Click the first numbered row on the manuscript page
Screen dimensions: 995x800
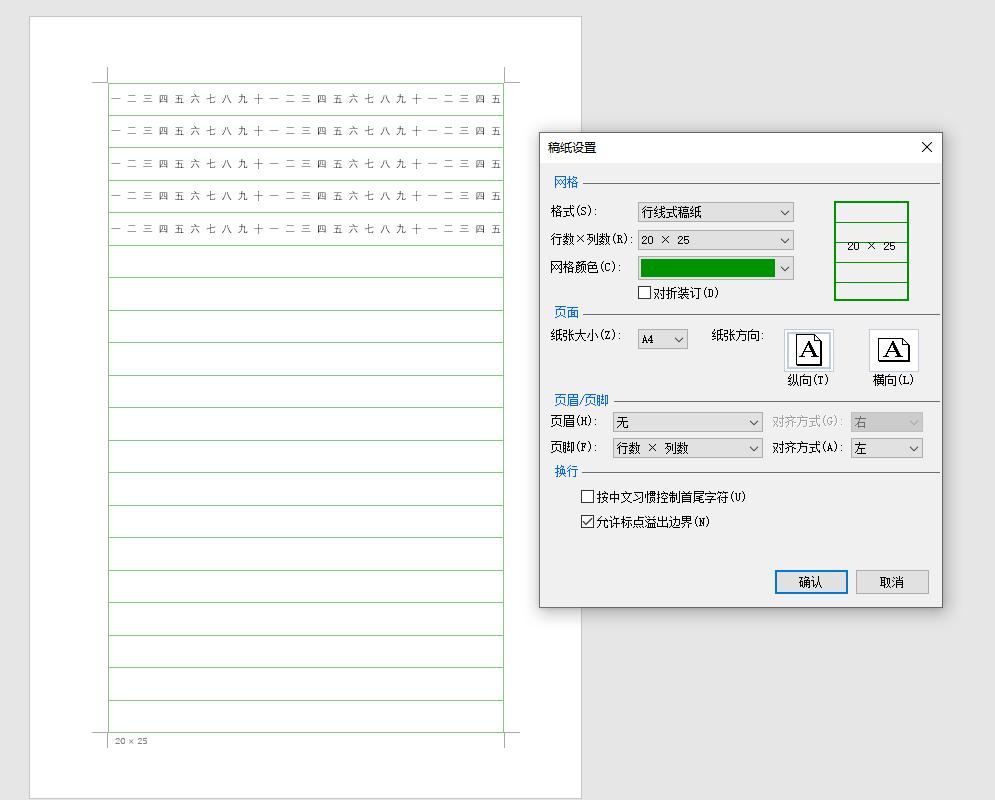[300, 98]
